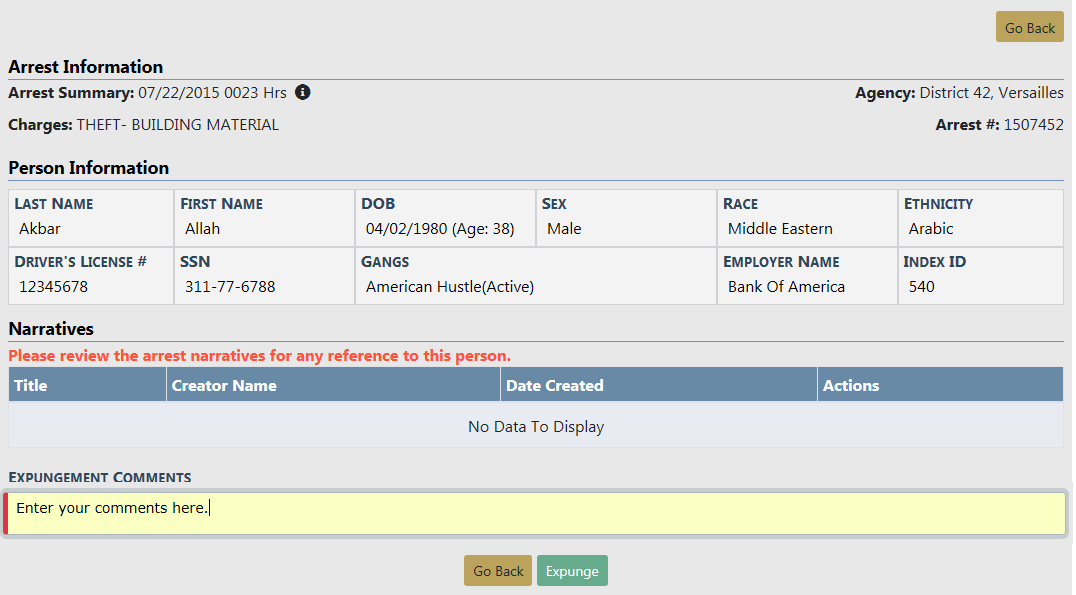
Task: Sort by the Date Created column header
Action: (555, 385)
